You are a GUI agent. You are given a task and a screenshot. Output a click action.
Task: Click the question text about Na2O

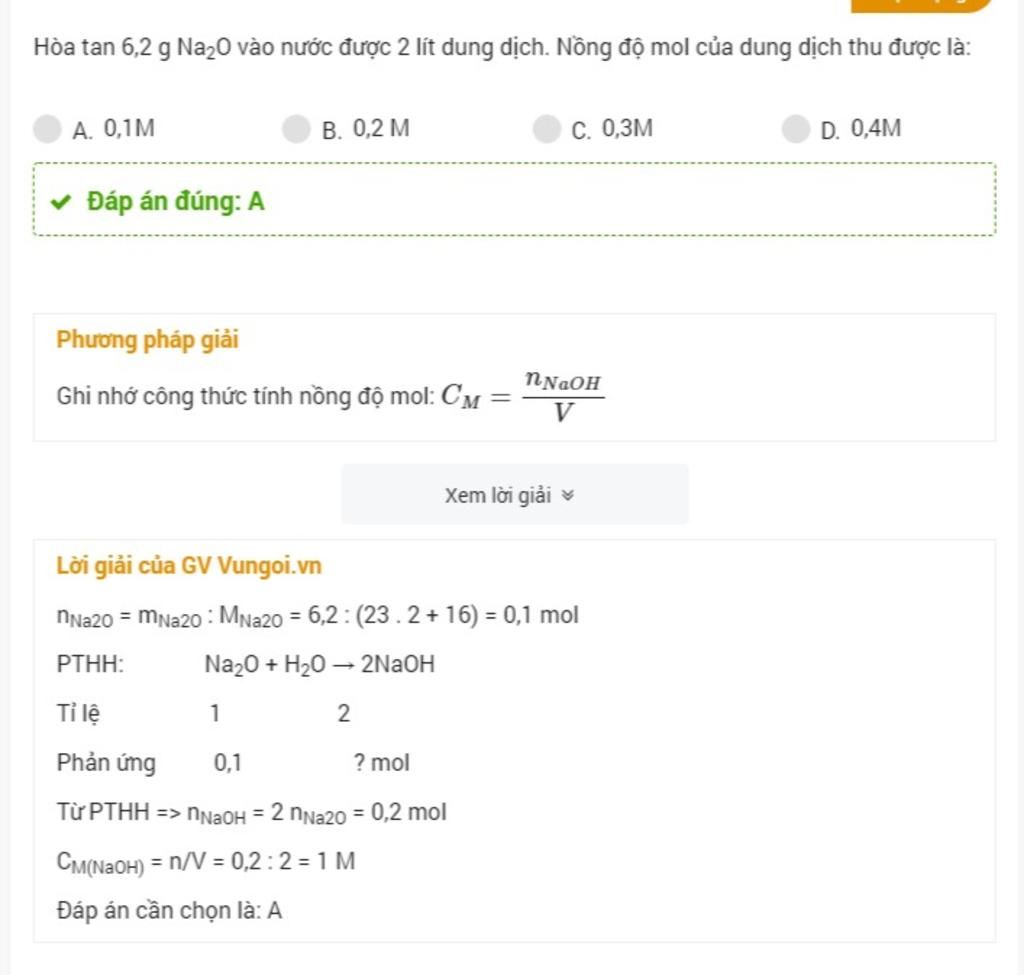pyautogui.click(x=502, y=47)
